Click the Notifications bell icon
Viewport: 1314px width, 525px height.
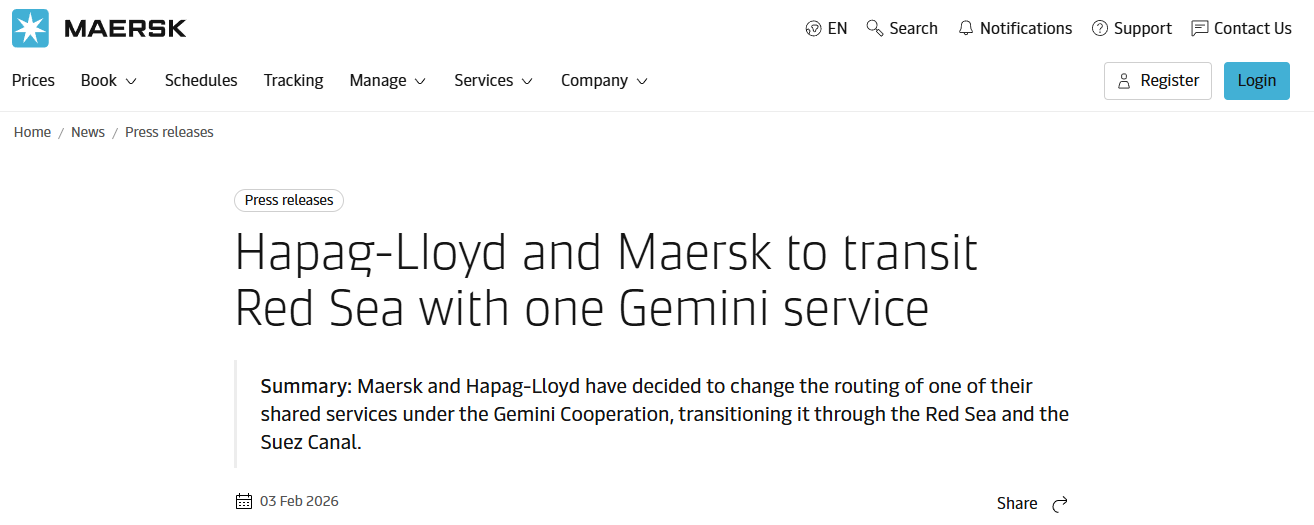(x=966, y=28)
